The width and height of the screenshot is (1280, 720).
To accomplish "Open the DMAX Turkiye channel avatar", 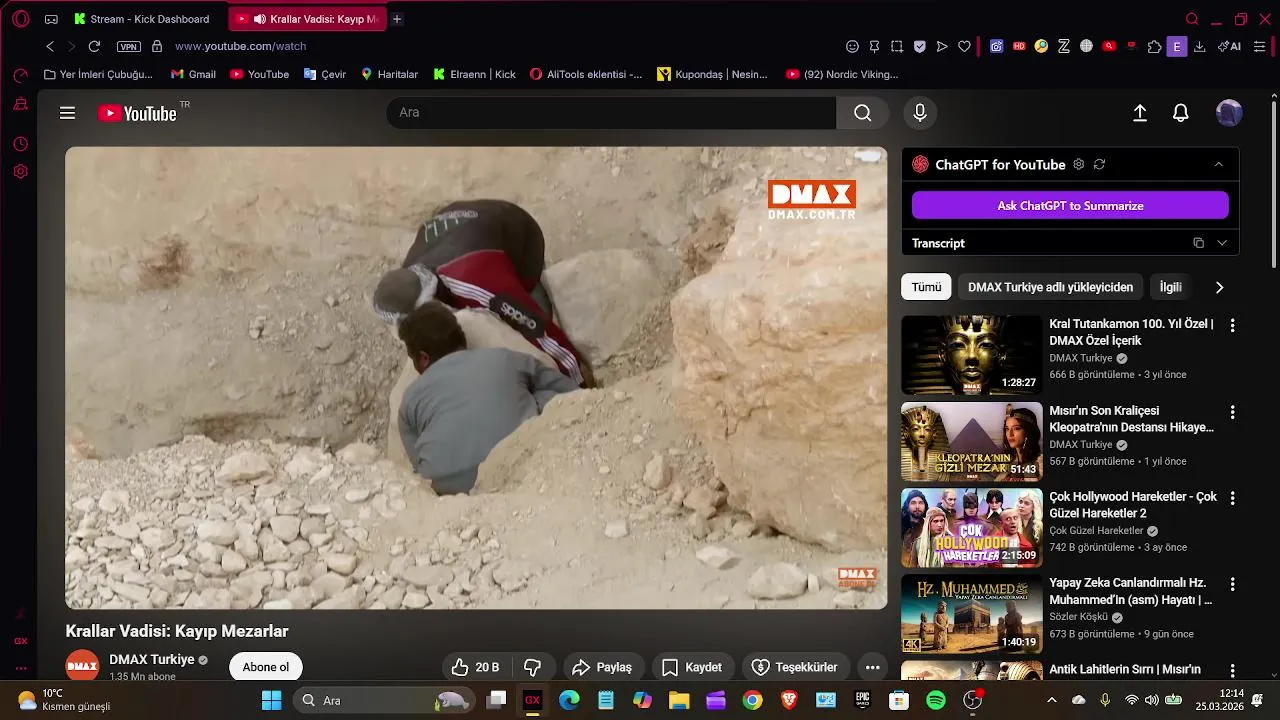I will click(82, 666).
